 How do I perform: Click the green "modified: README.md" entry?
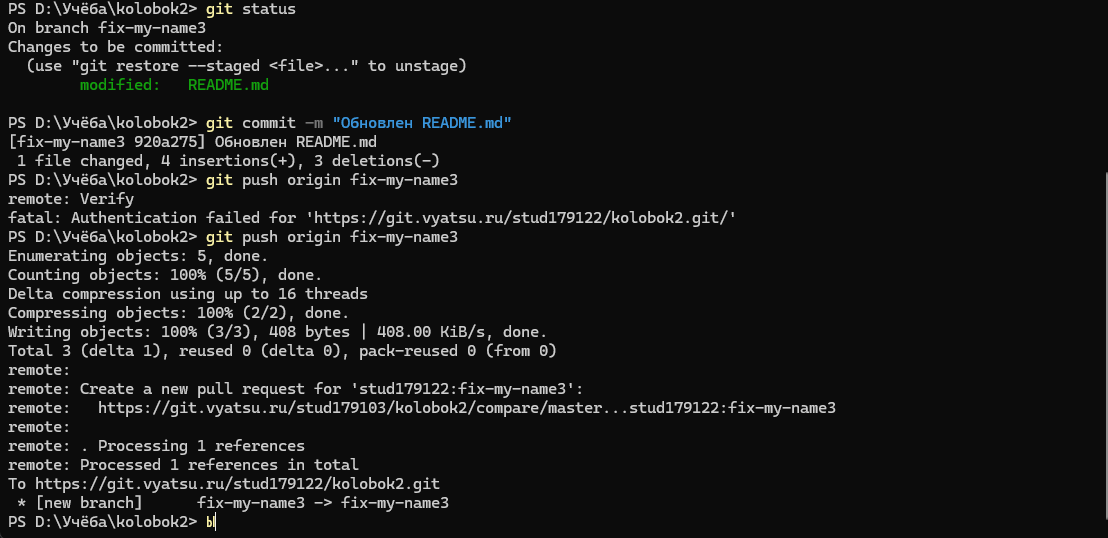(174, 86)
